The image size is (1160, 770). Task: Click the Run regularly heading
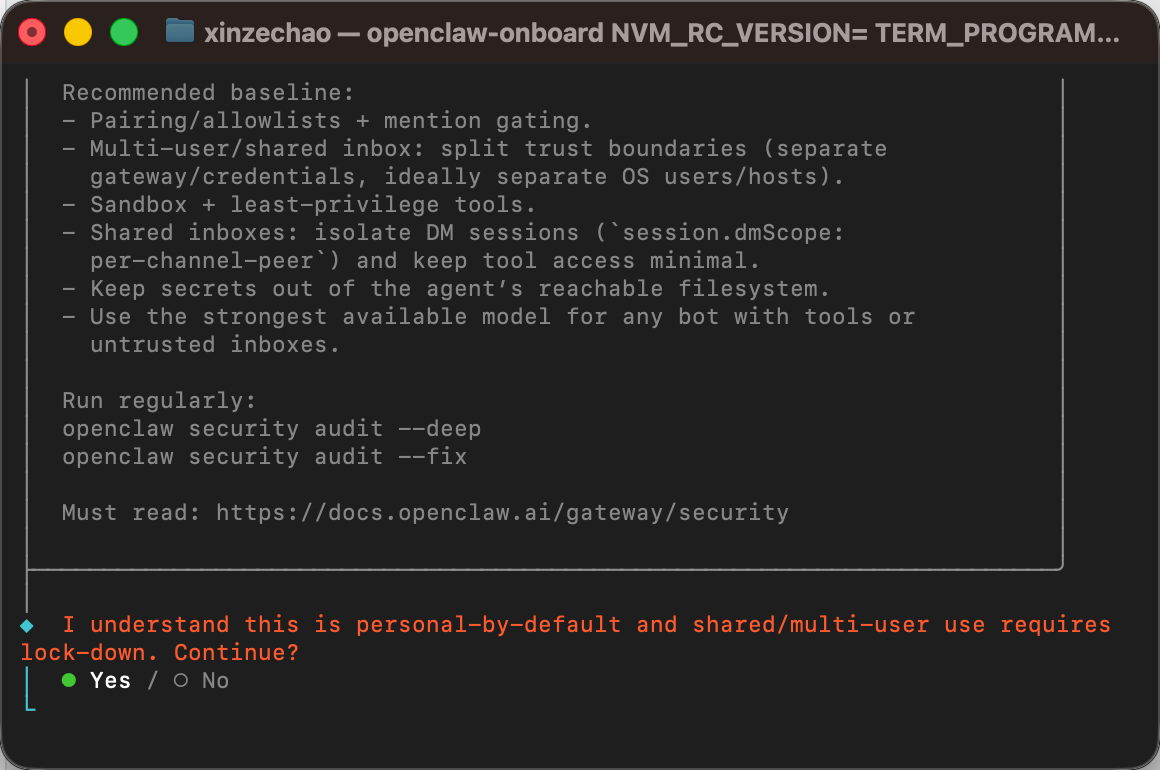click(159, 401)
